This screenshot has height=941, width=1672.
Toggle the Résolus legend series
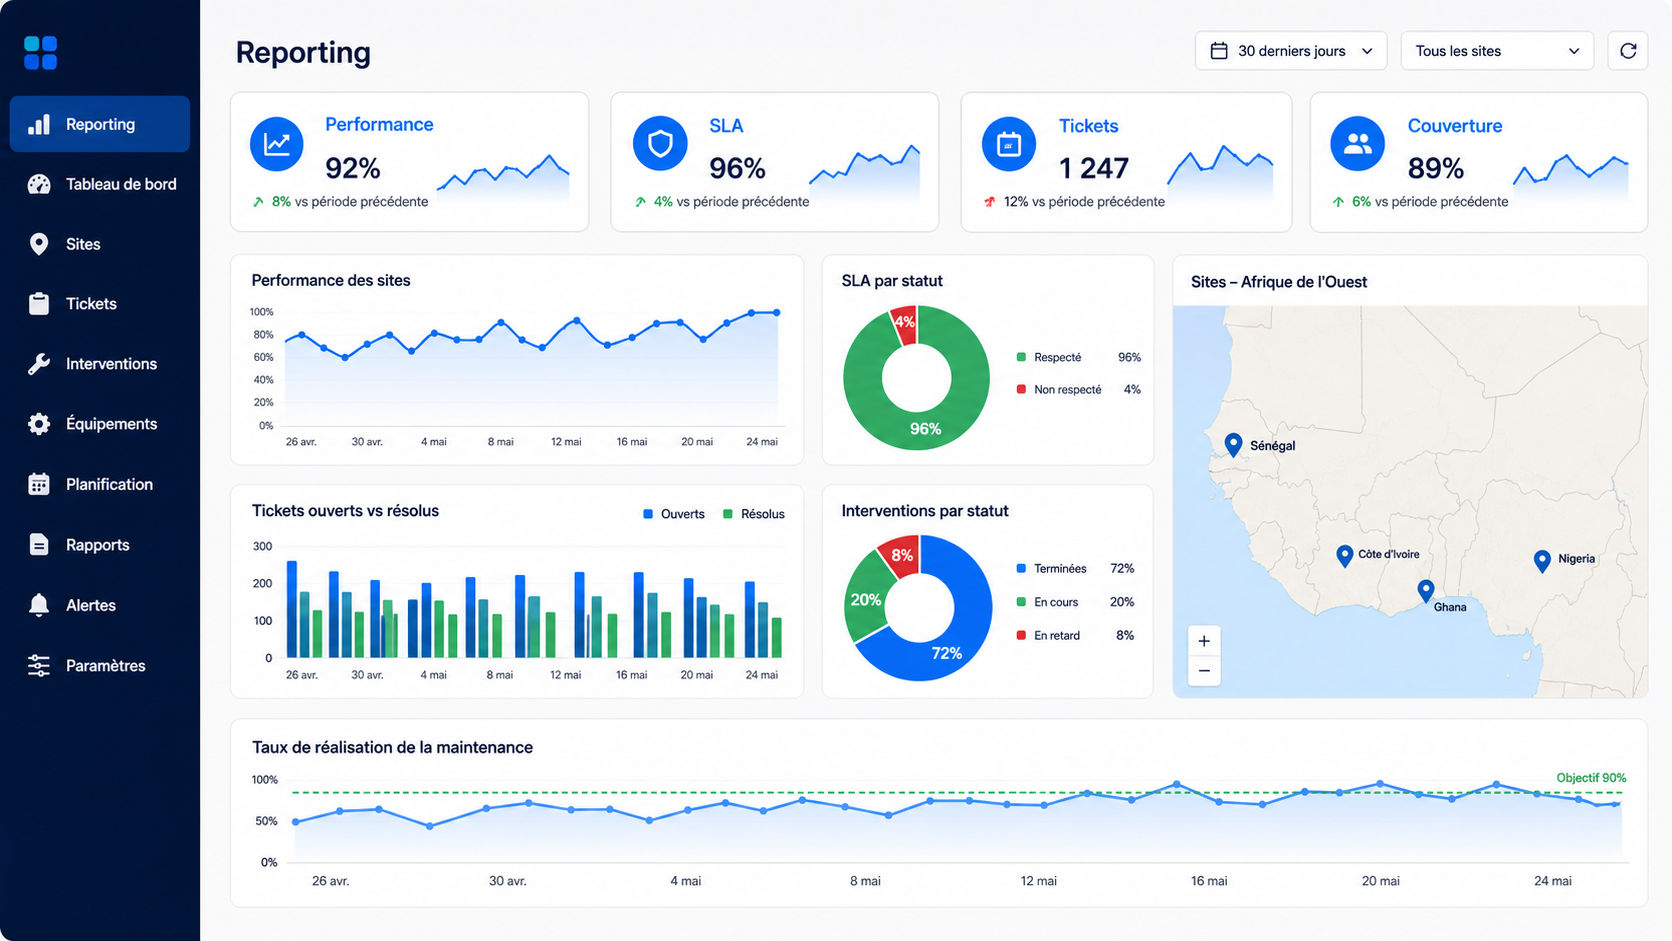(x=754, y=514)
